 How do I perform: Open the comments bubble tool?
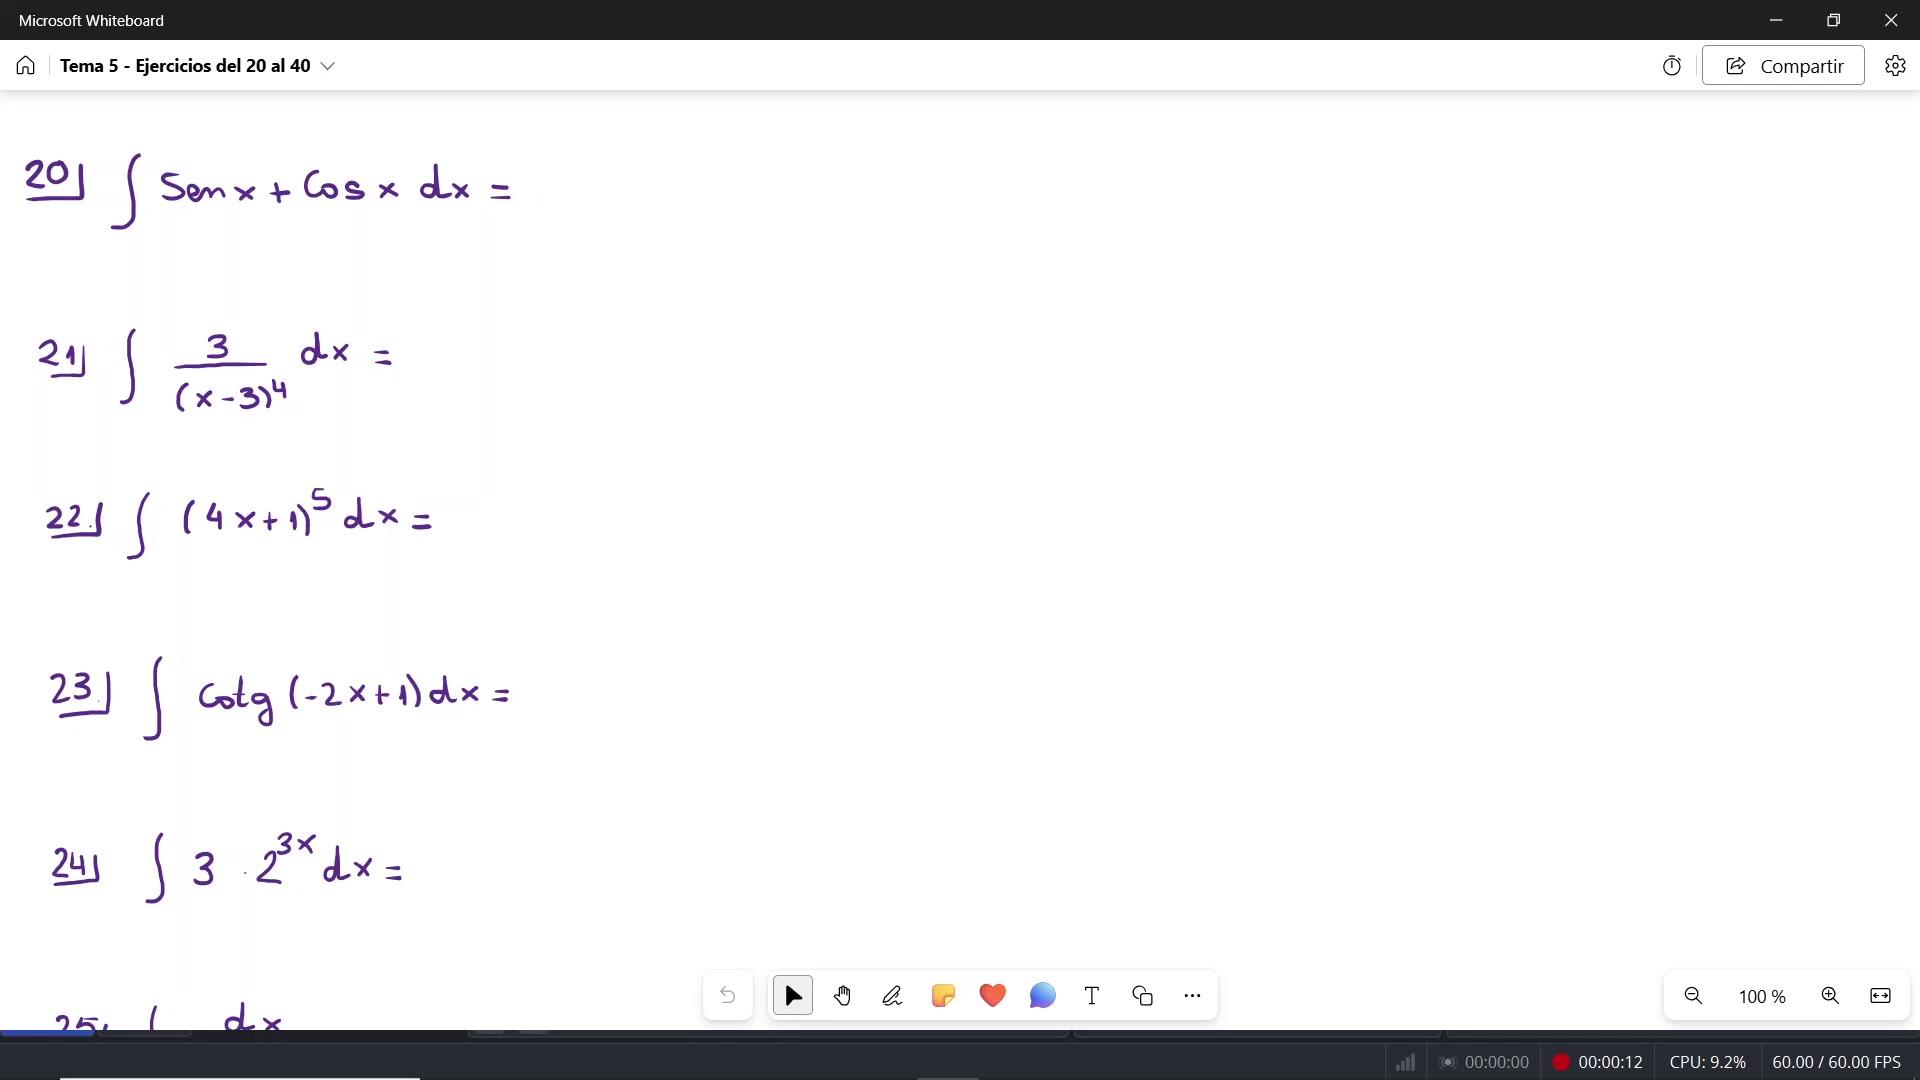(1042, 996)
